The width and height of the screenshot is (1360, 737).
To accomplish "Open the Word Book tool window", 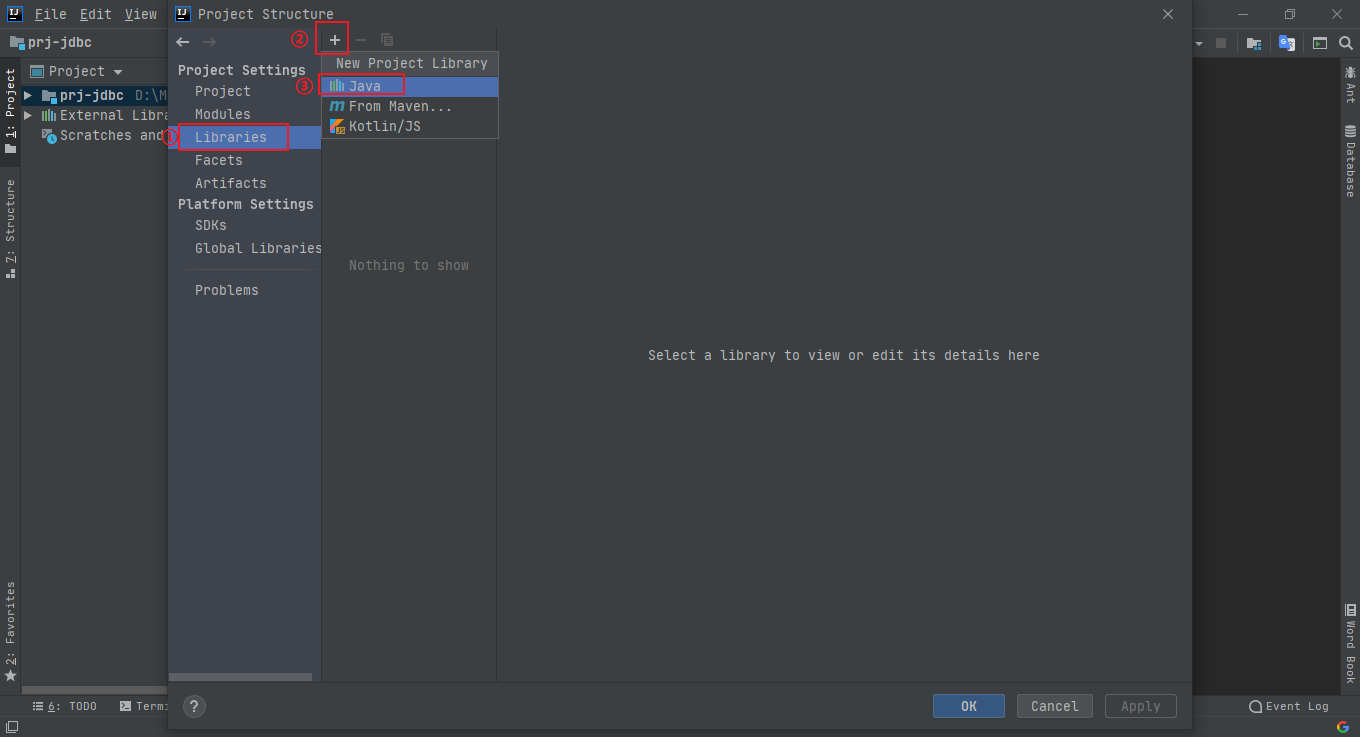I will click(1350, 643).
